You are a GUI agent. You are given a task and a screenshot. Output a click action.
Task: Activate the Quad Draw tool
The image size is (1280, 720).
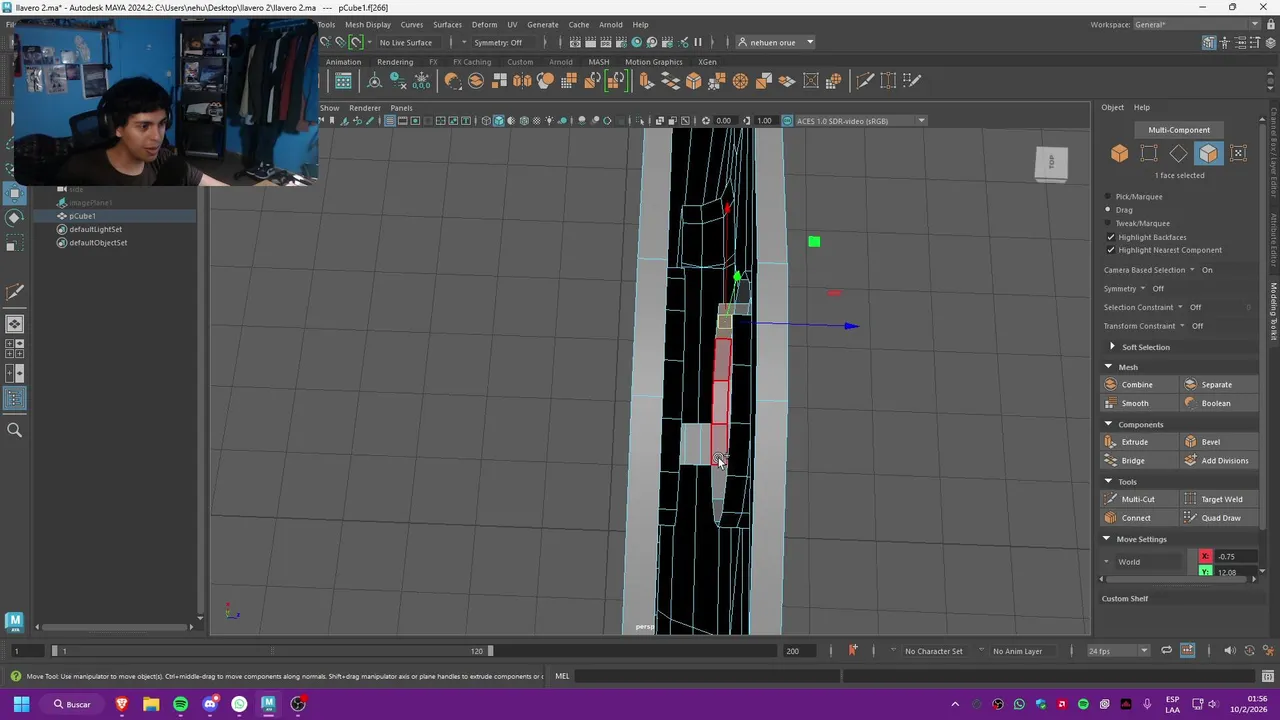click(x=1218, y=518)
